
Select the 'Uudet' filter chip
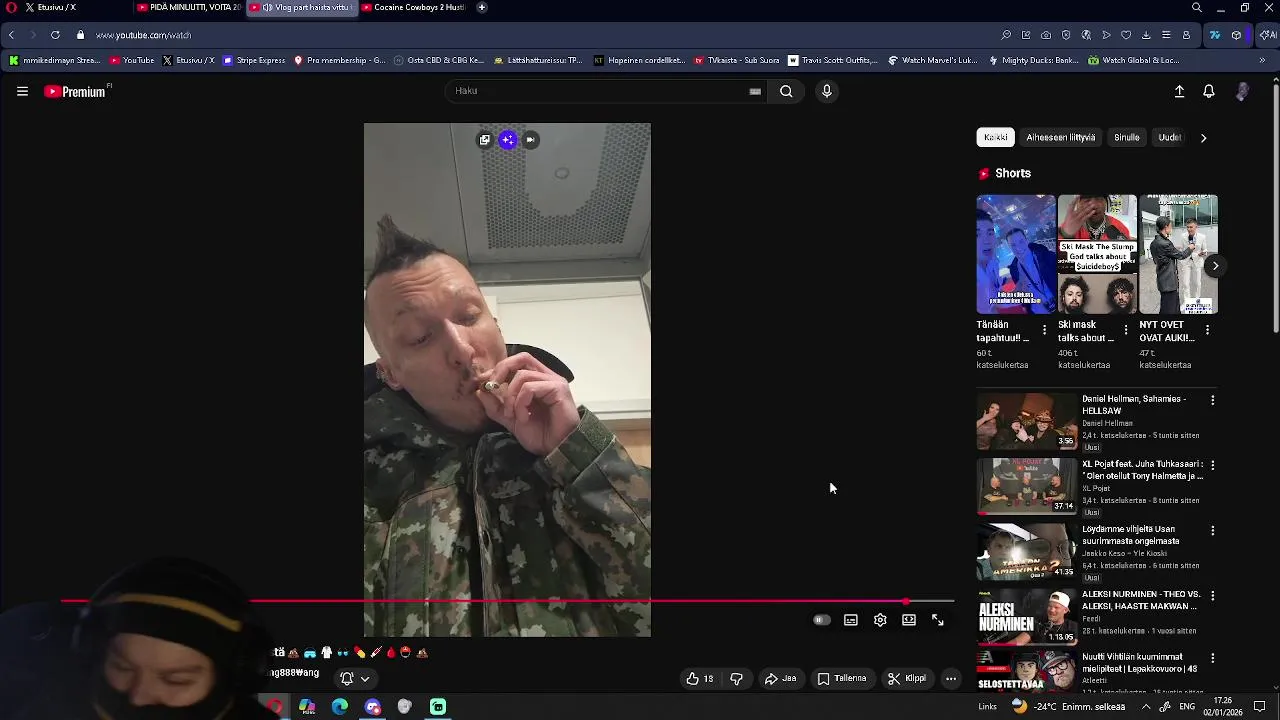(1170, 138)
